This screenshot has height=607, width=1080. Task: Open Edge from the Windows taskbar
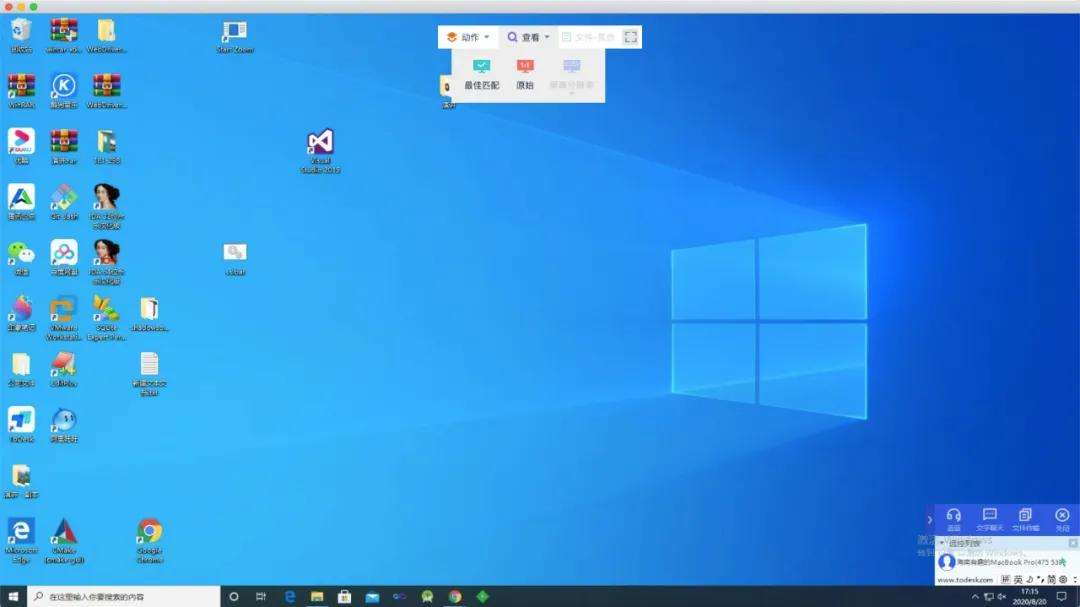289,597
